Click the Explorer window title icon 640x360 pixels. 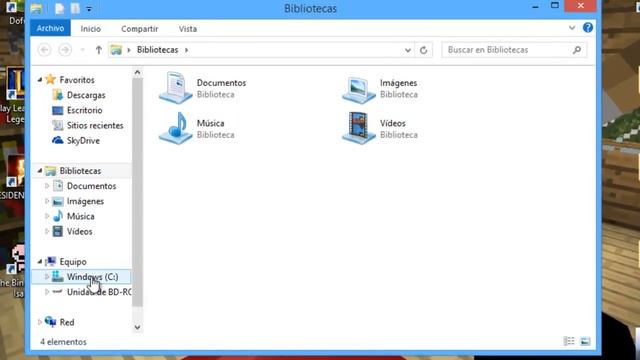(x=36, y=8)
